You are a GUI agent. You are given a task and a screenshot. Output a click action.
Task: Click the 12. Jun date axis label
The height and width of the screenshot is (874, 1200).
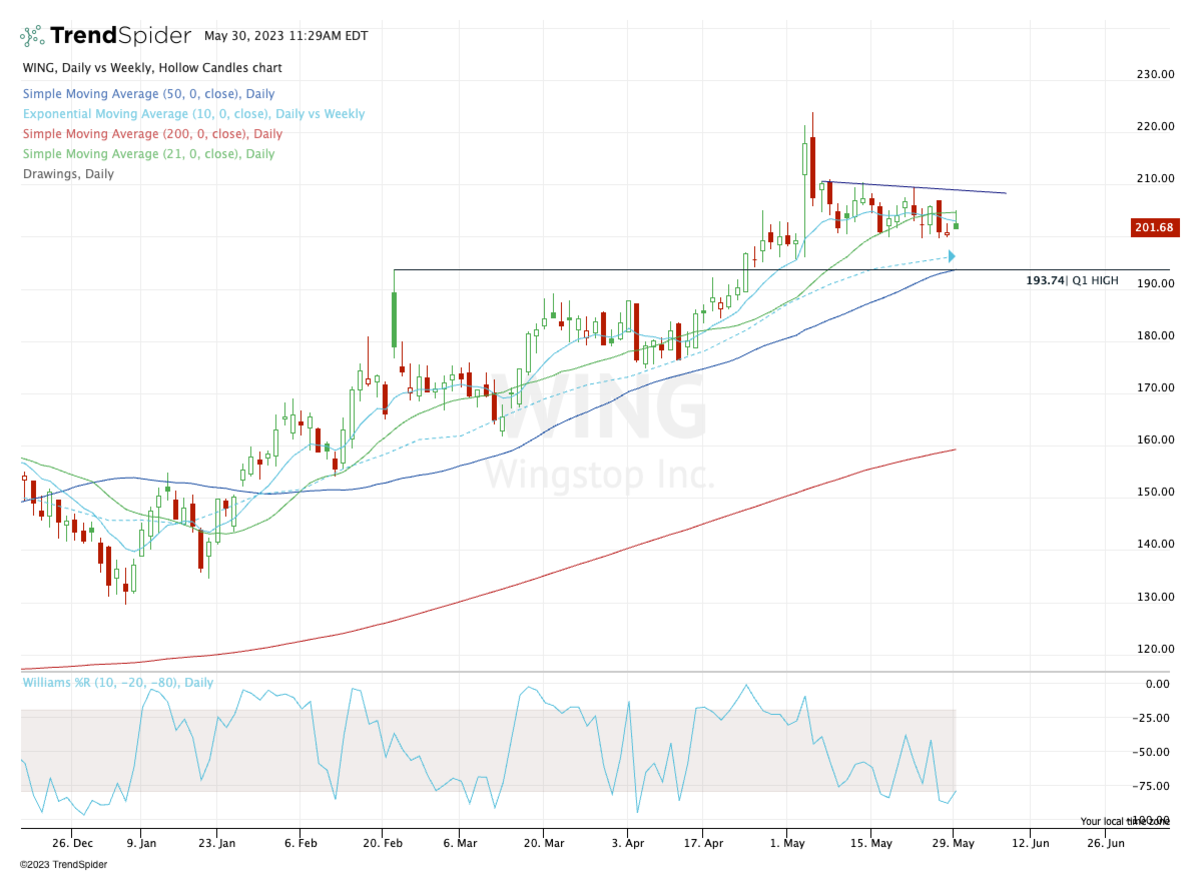(x=1030, y=842)
